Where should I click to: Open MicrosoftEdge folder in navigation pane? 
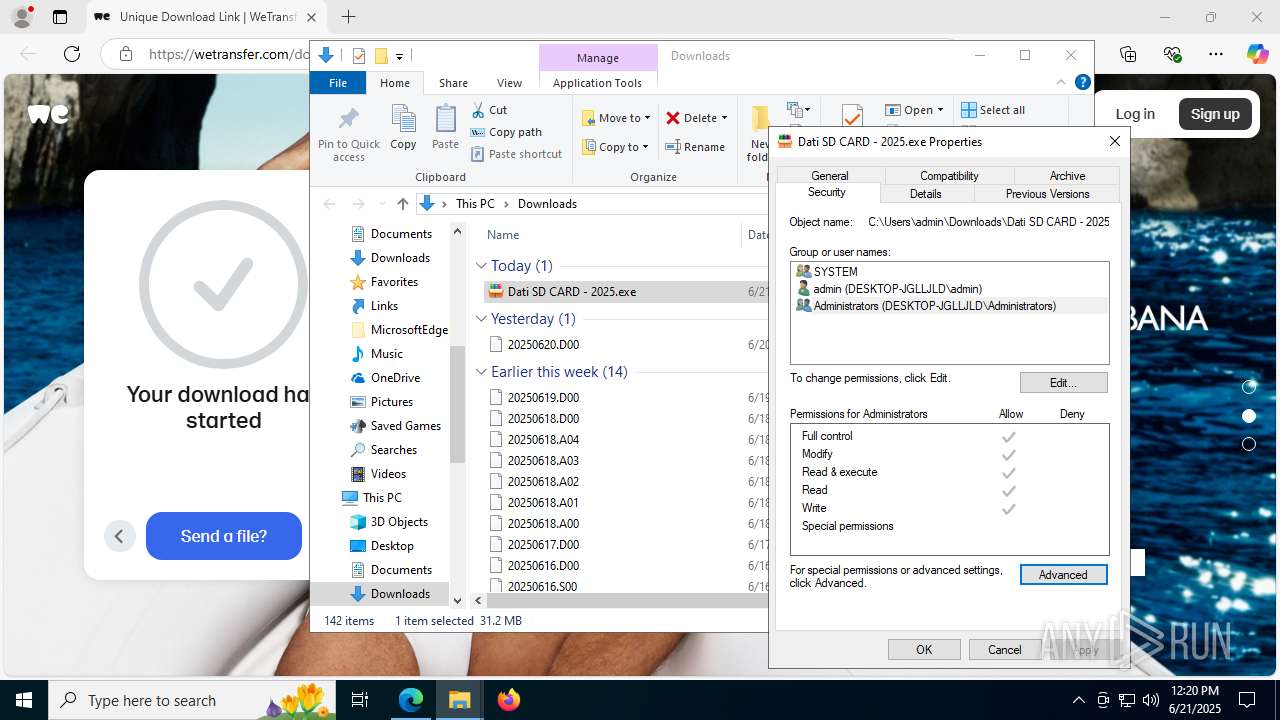click(409, 330)
